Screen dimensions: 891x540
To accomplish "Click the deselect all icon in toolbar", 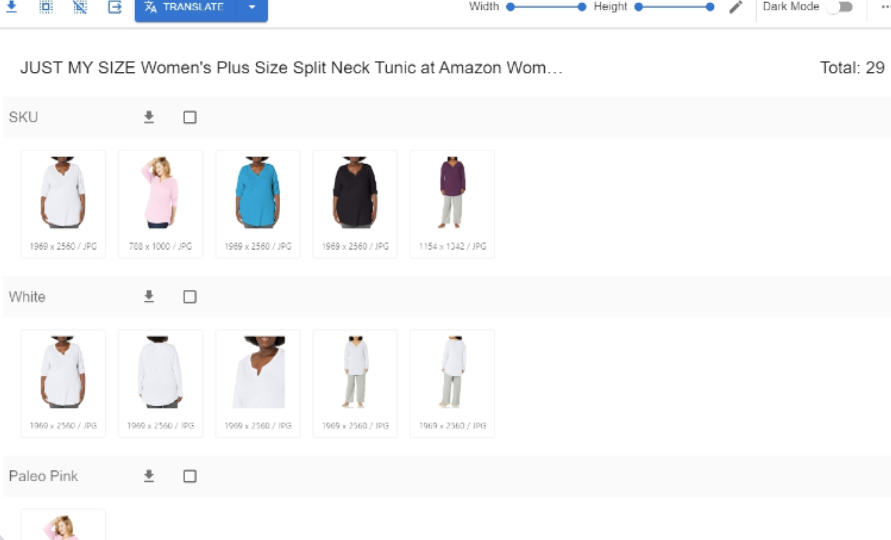I will coord(80,7).
